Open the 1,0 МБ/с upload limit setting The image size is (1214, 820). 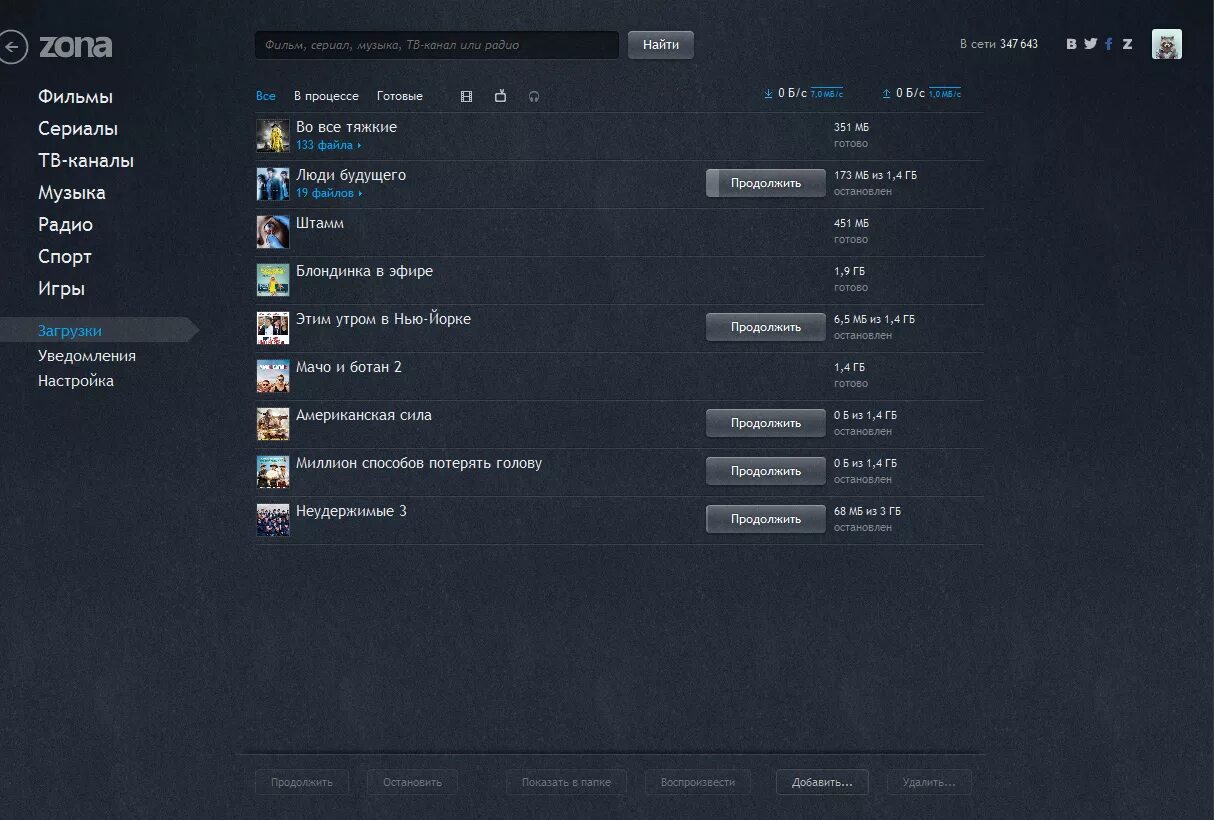coord(945,93)
